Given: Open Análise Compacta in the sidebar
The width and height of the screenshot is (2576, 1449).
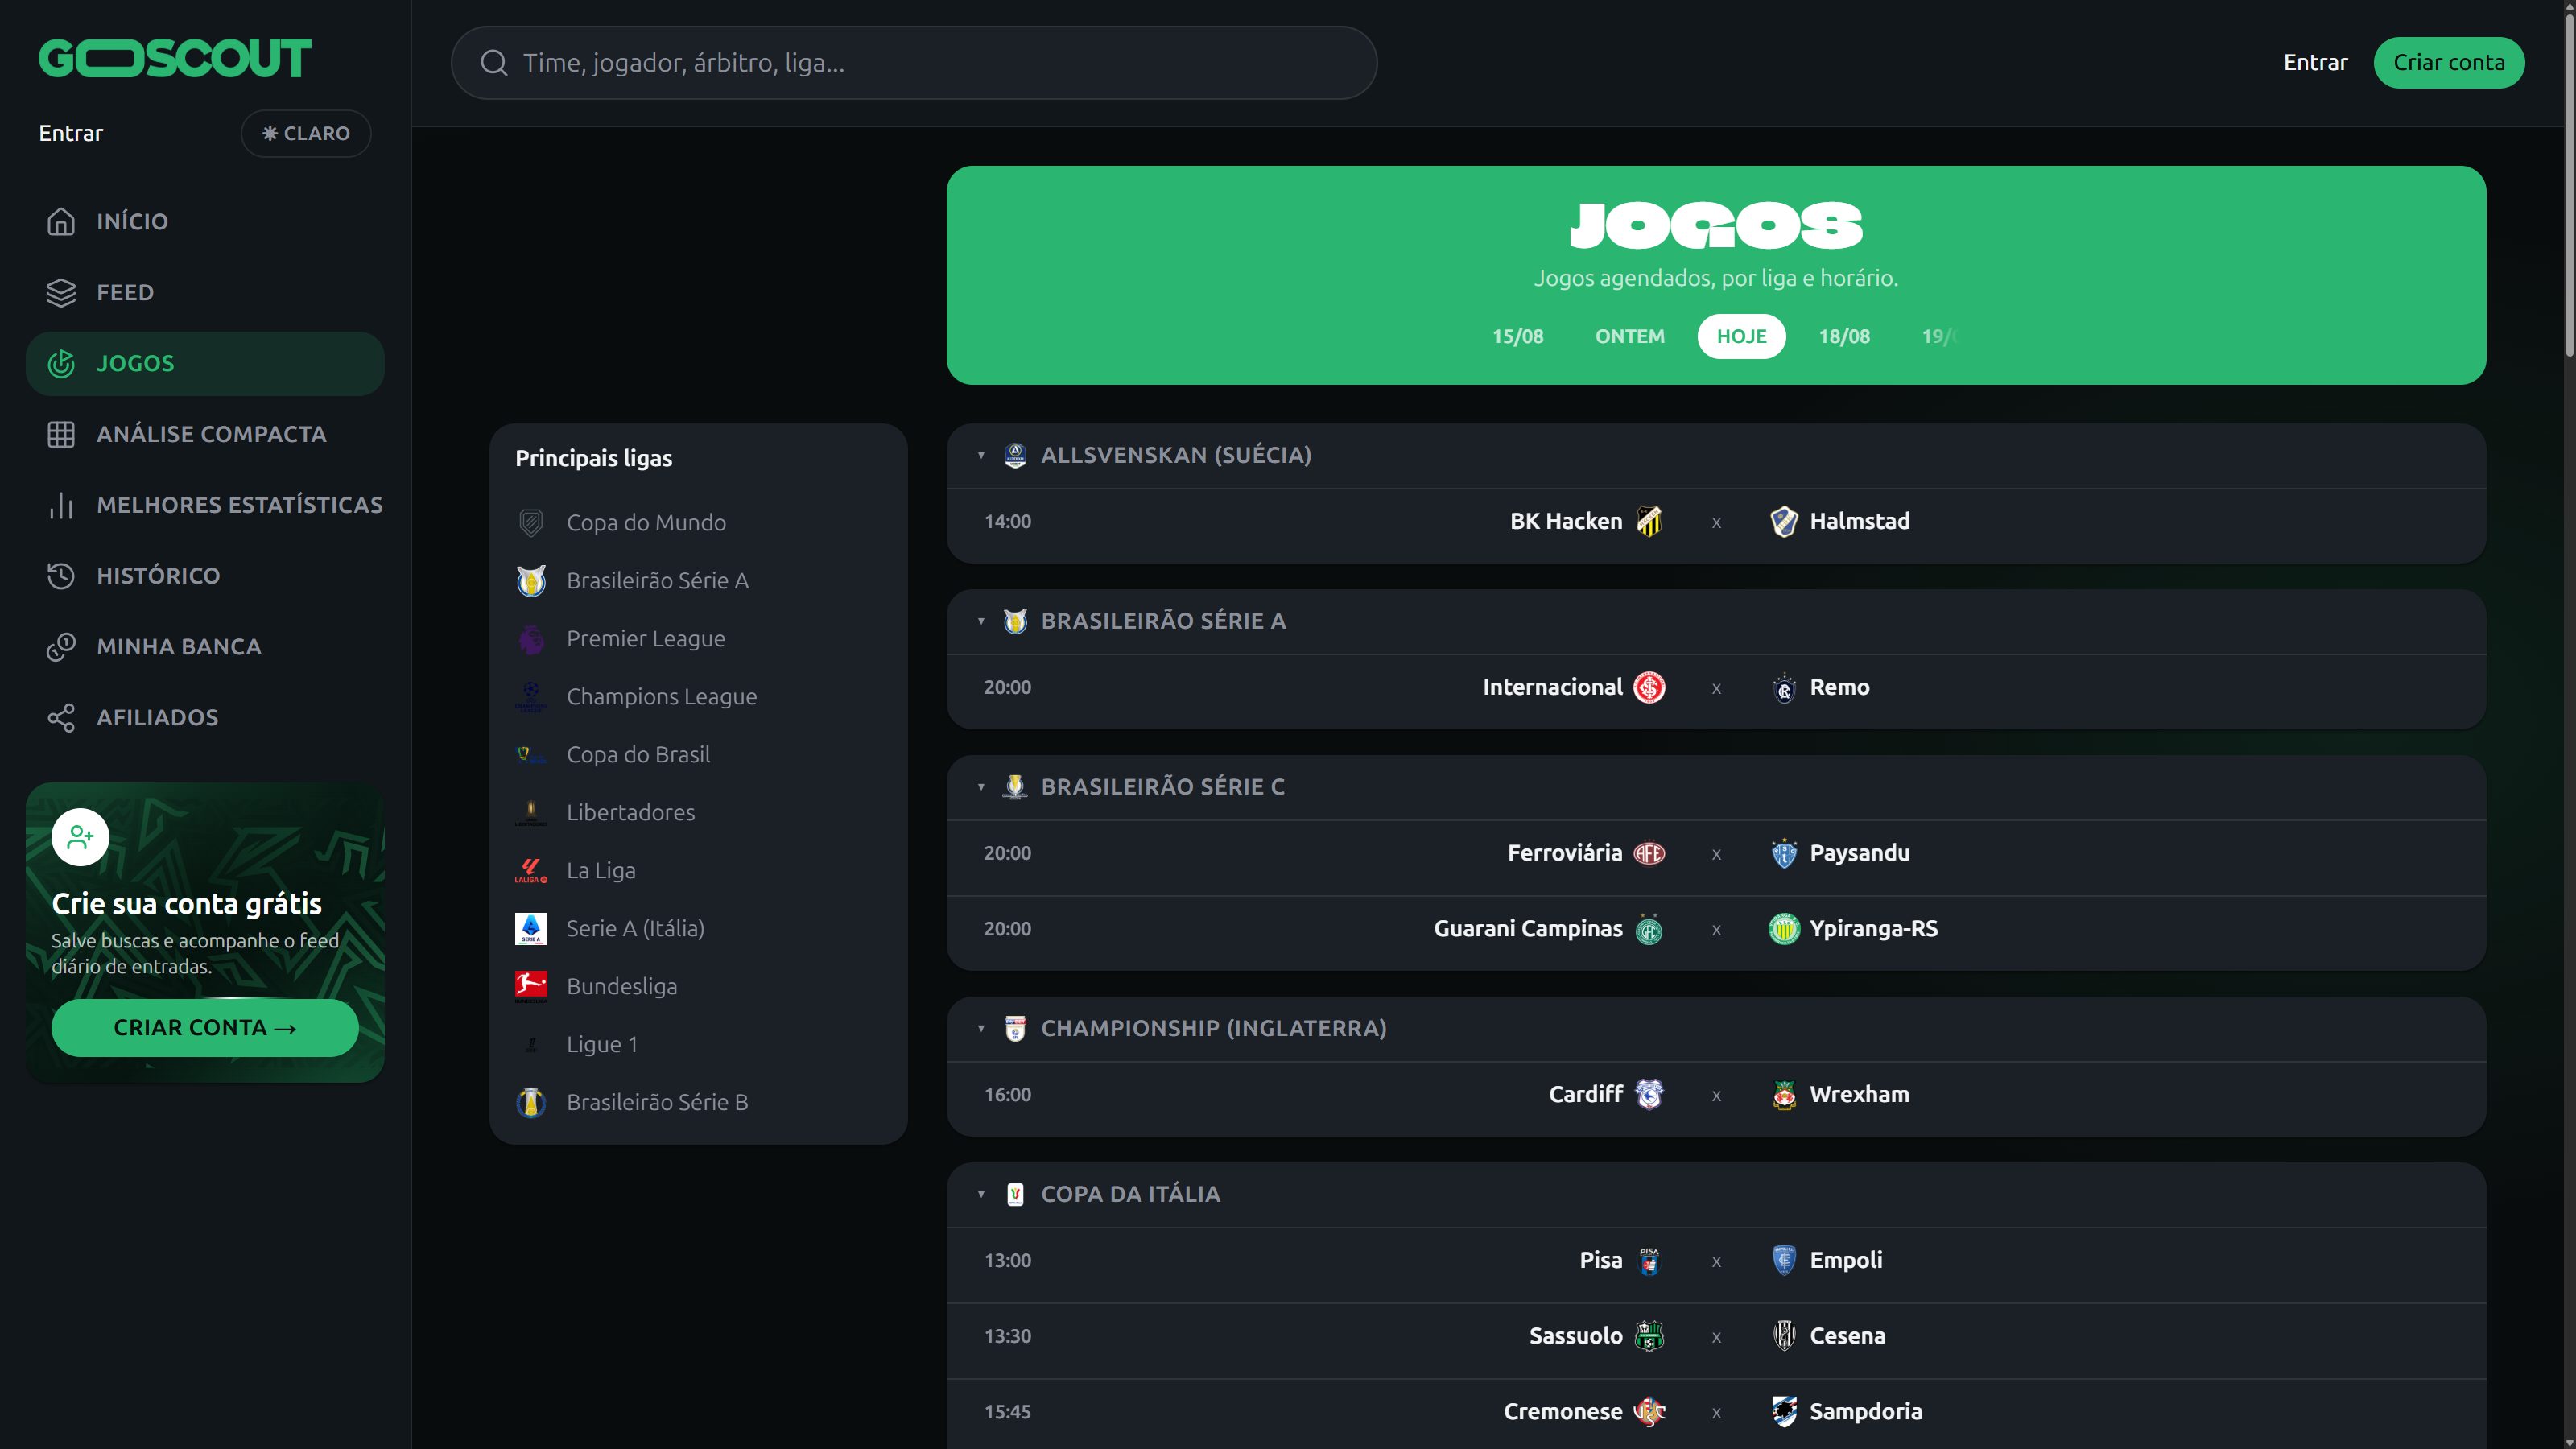Looking at the screenshot, I should click(205, 434).
